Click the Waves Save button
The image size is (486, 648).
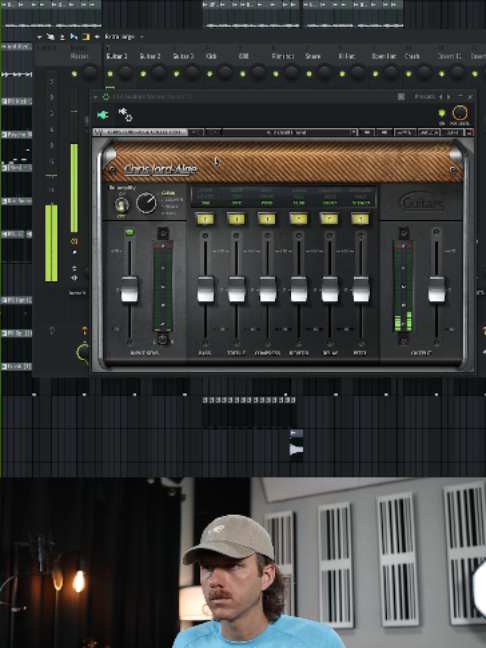(452, 132)
